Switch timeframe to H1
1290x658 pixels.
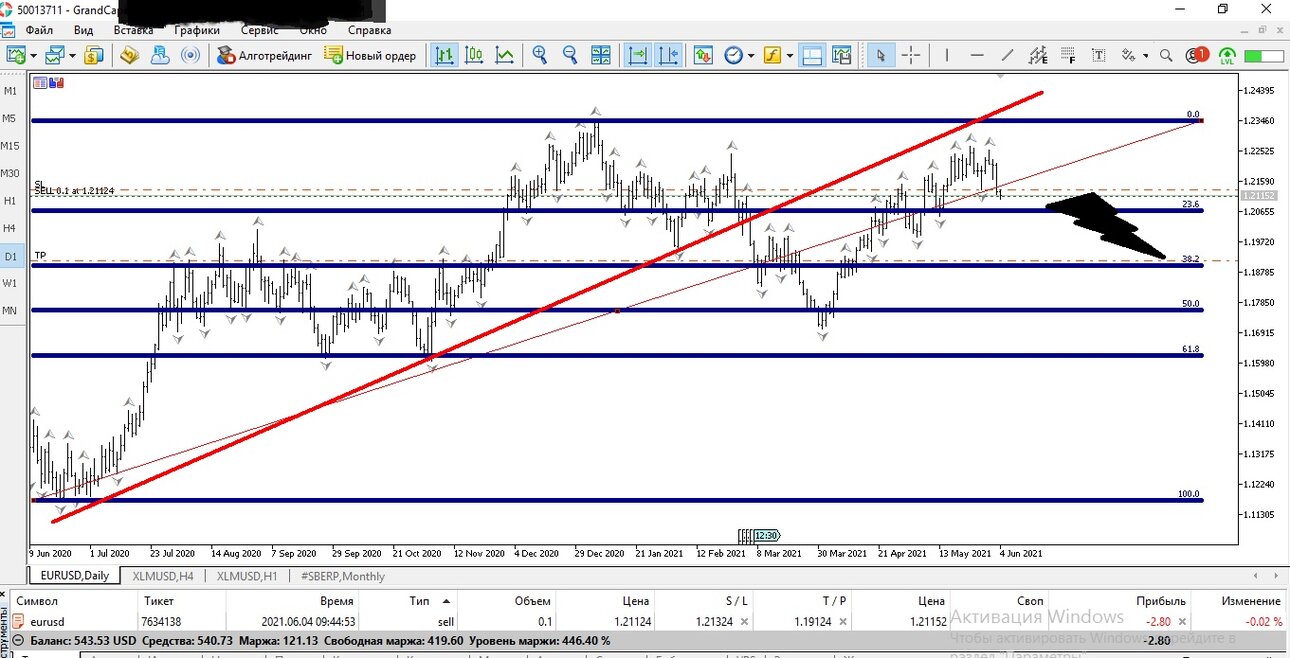[10, 201]
